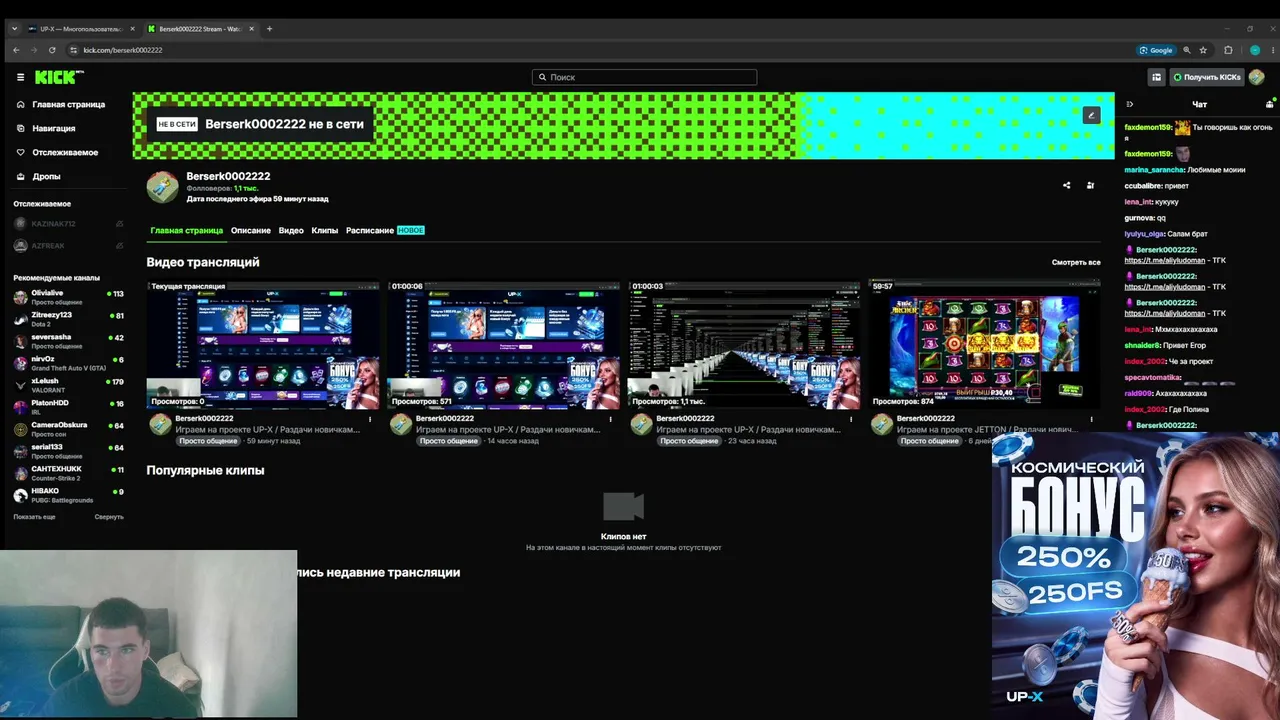
Task: Open recommended channel HIBAKO
Action: tap(68, 495)
